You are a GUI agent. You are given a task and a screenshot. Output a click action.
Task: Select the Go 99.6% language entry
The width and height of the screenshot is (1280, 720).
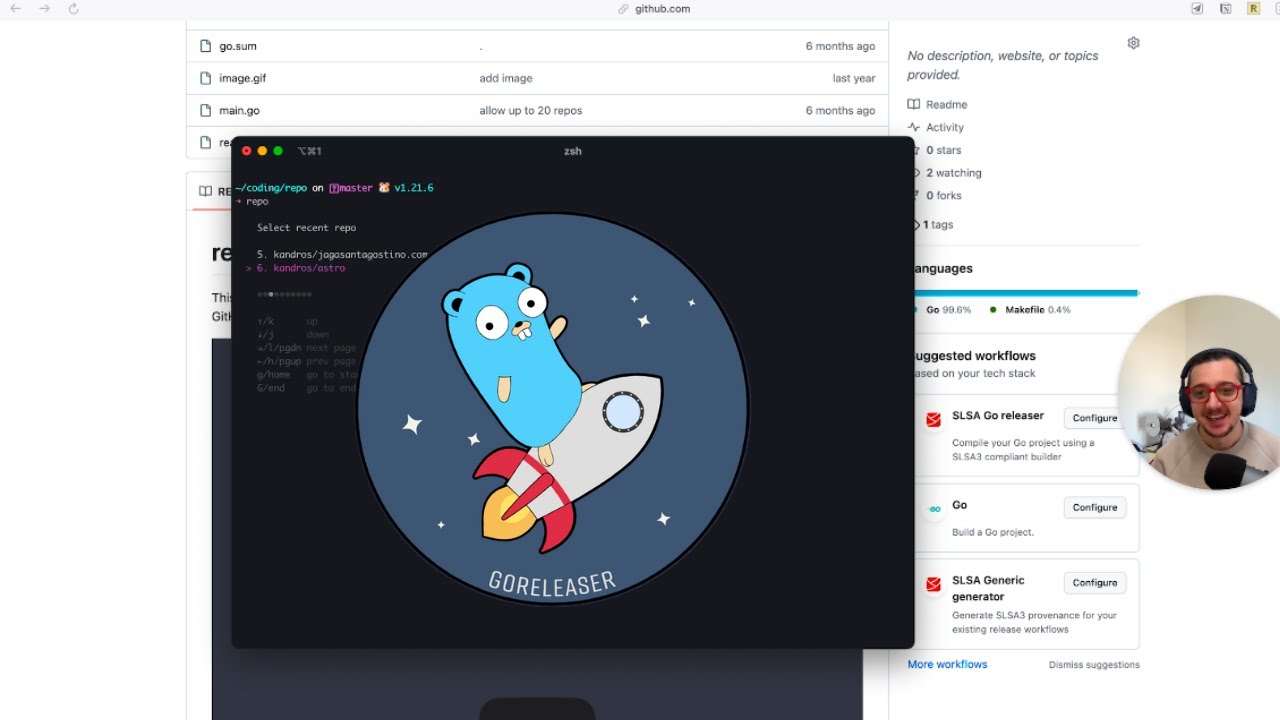(x=948, y=310)
